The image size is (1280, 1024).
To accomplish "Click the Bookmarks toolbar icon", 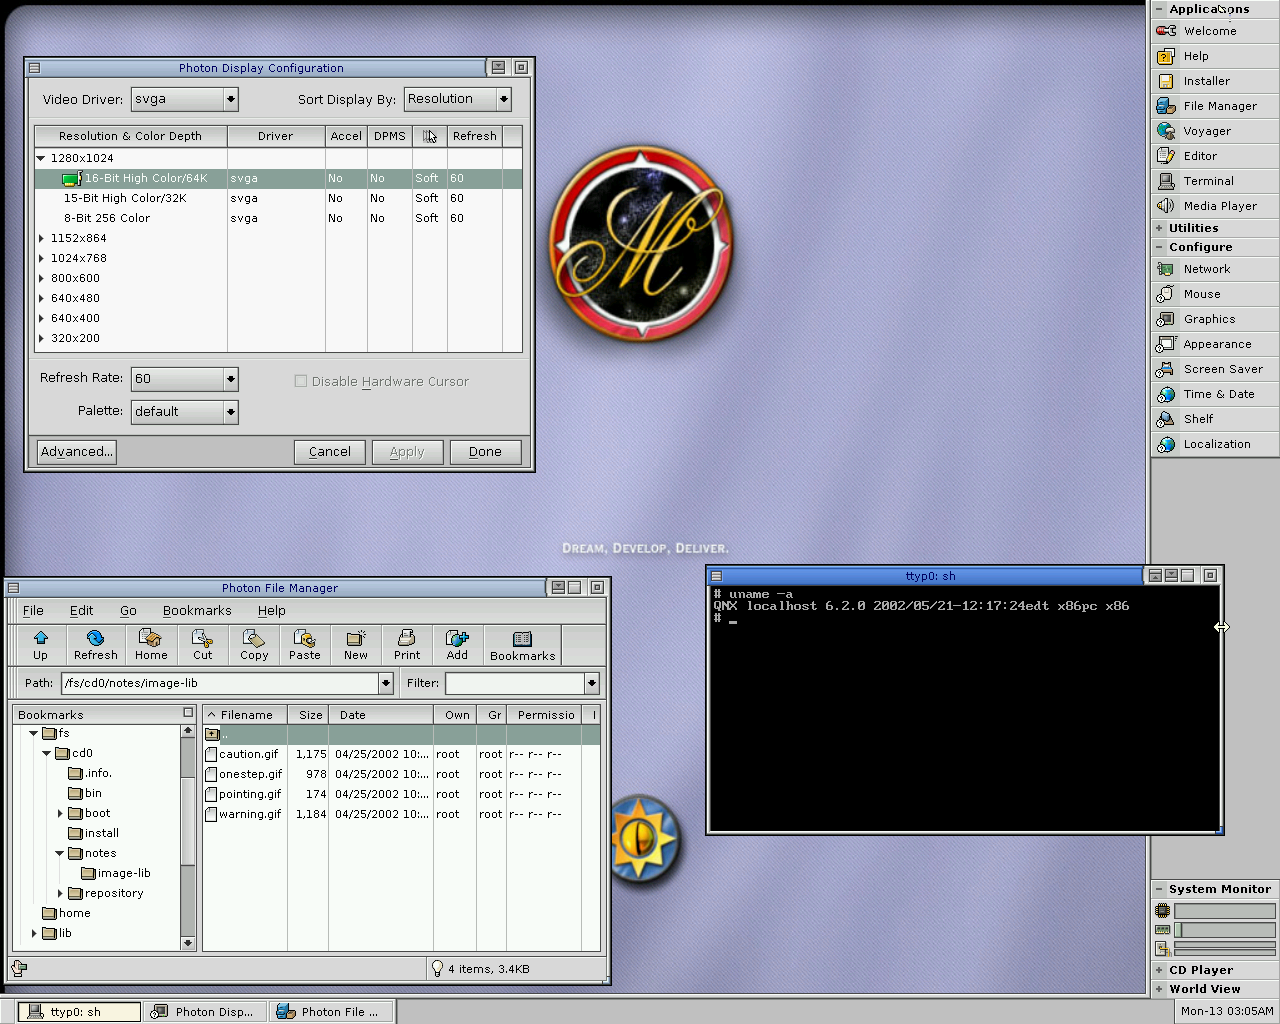I will (522, 644).
